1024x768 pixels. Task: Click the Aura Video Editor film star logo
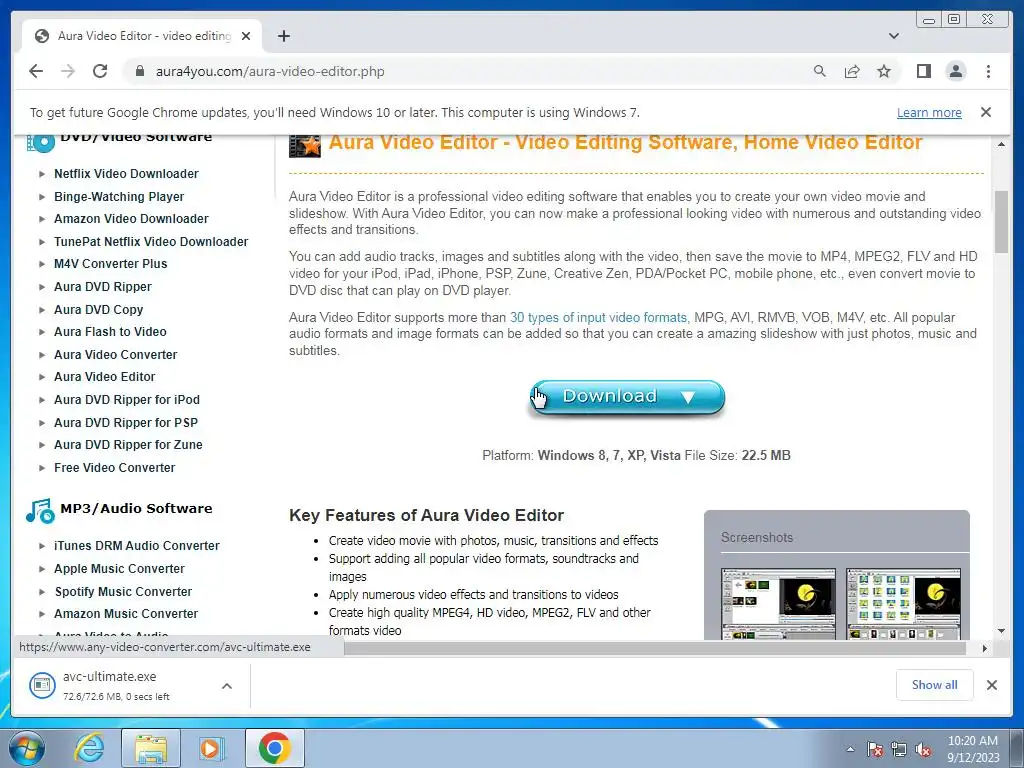coord(305,145)
